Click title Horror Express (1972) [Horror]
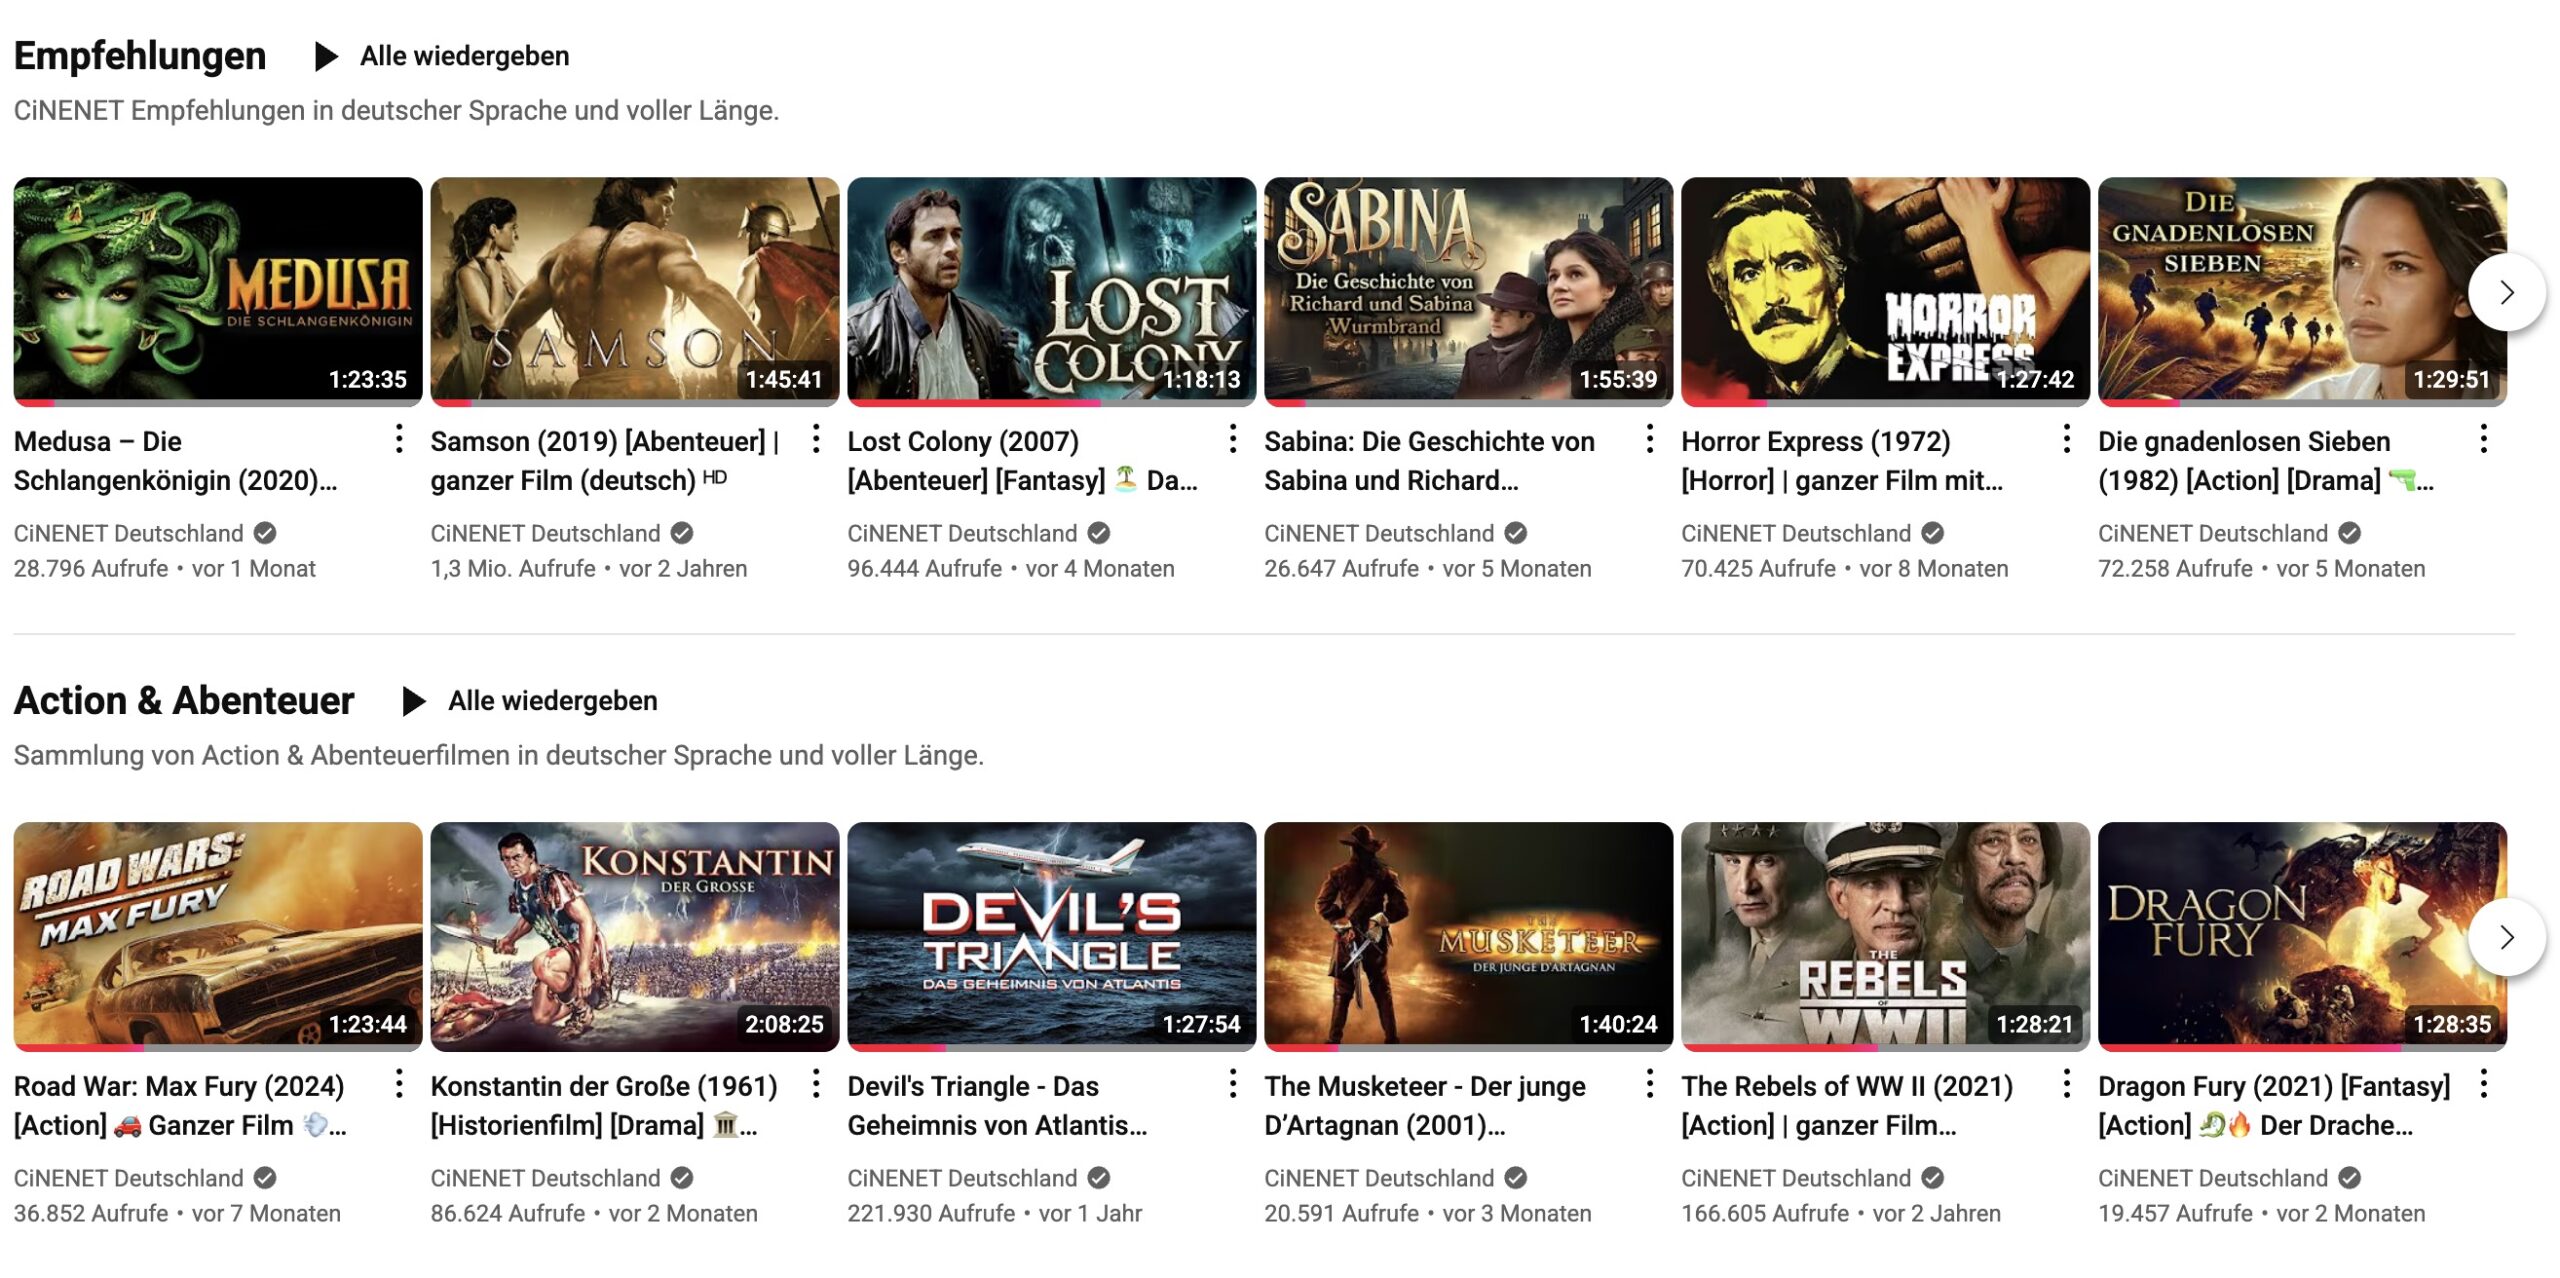The width and height of the screenshot is (2560, 1278). tap(1843, 461)
